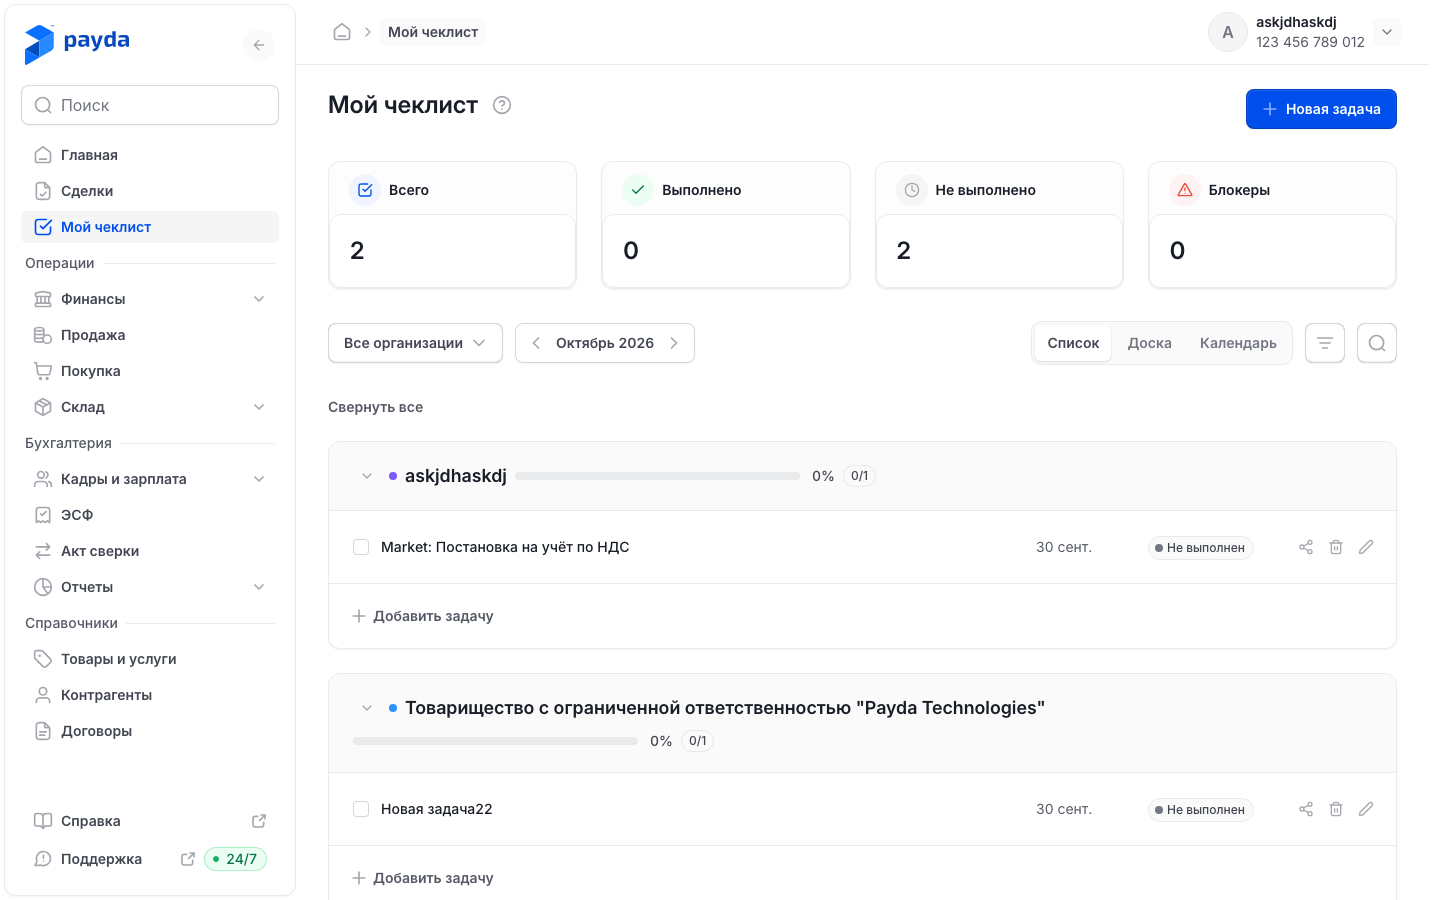Share the Новая задача22 task
Viewport: 1440px width, 900px height.
click(1306, 809)
